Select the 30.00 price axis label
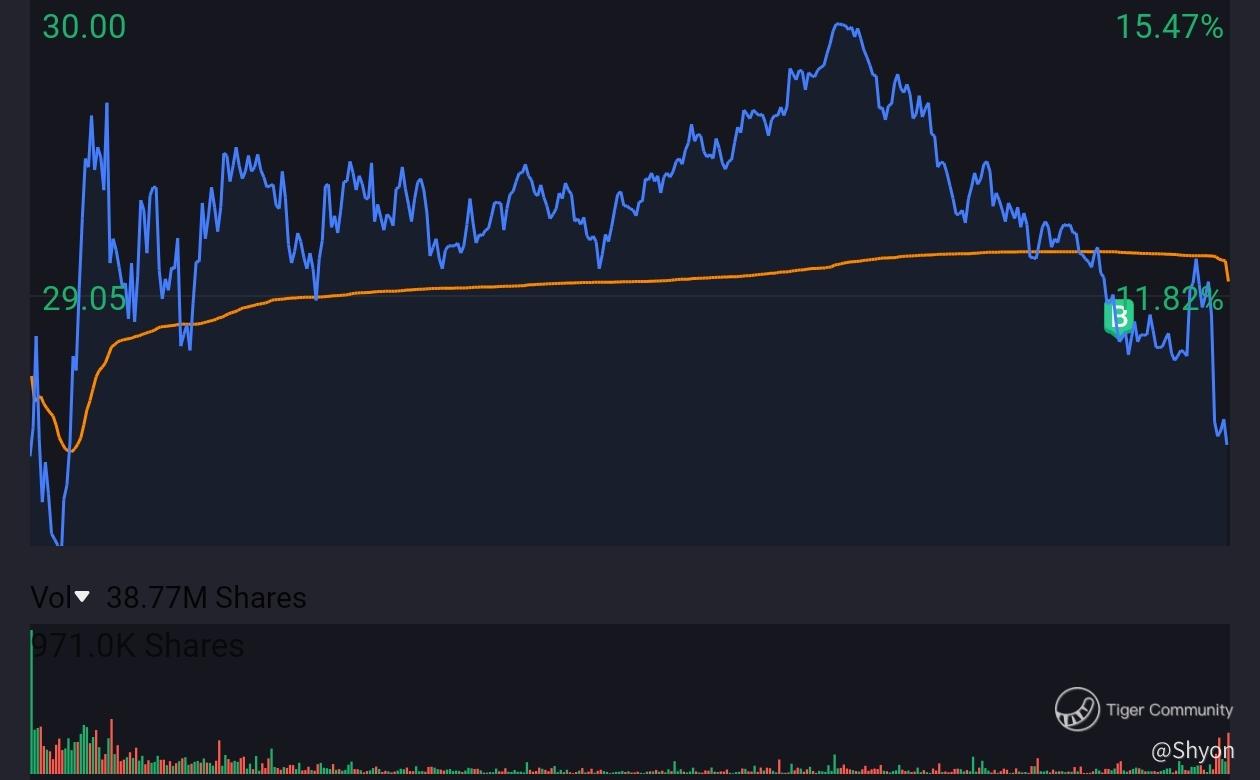Screen dimensions: 1260x780 point(84,27)
